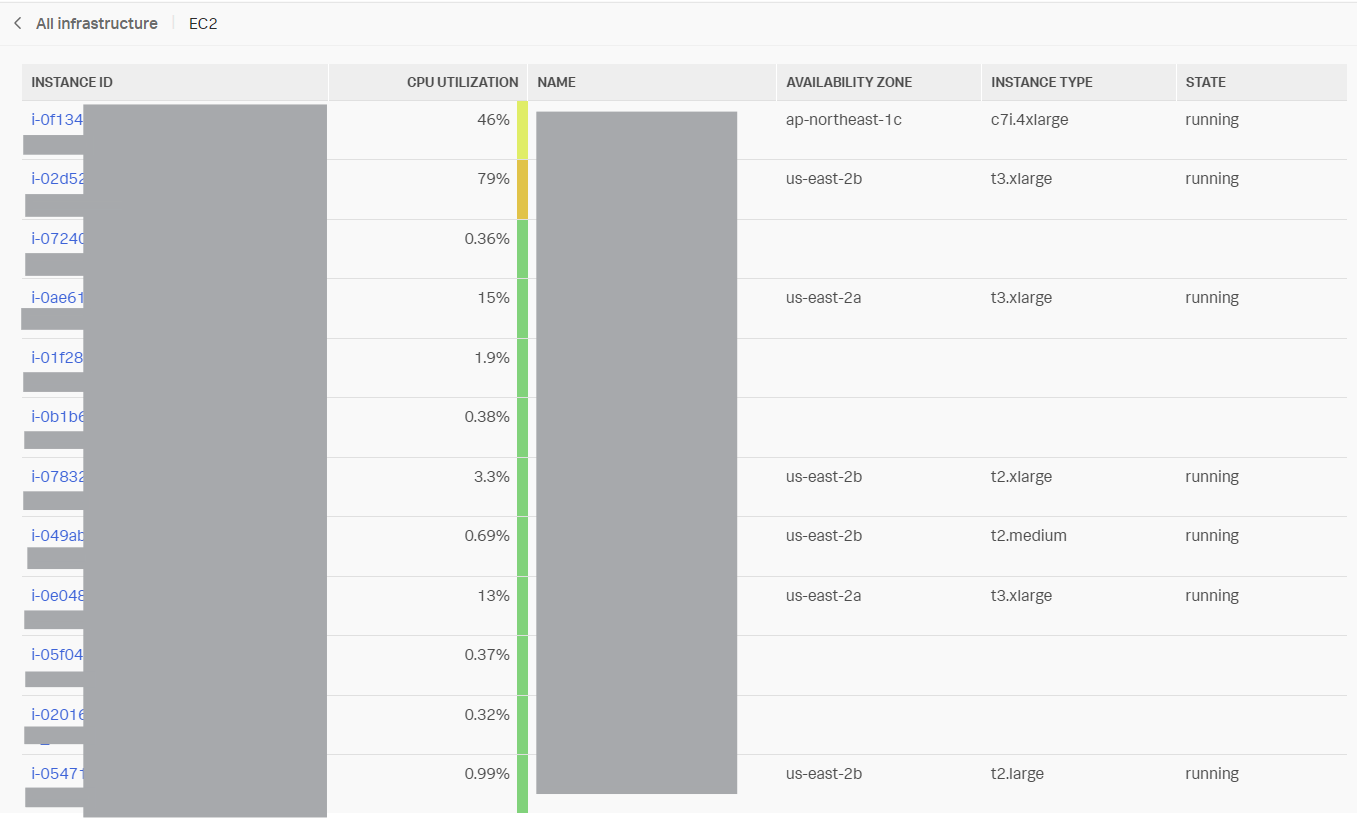Open instance link starting i-01f28
This screenshot has height=818, width=1357.
pos(57,358)
